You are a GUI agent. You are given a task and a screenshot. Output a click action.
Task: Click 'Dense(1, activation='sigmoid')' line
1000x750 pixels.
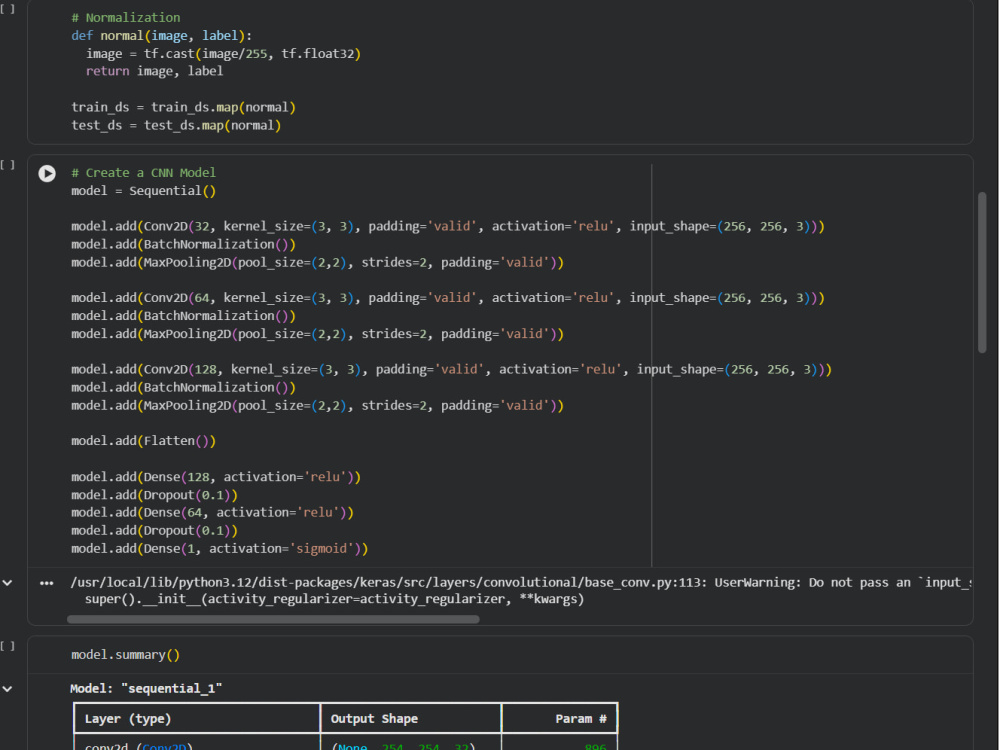(x=219, y=548)
